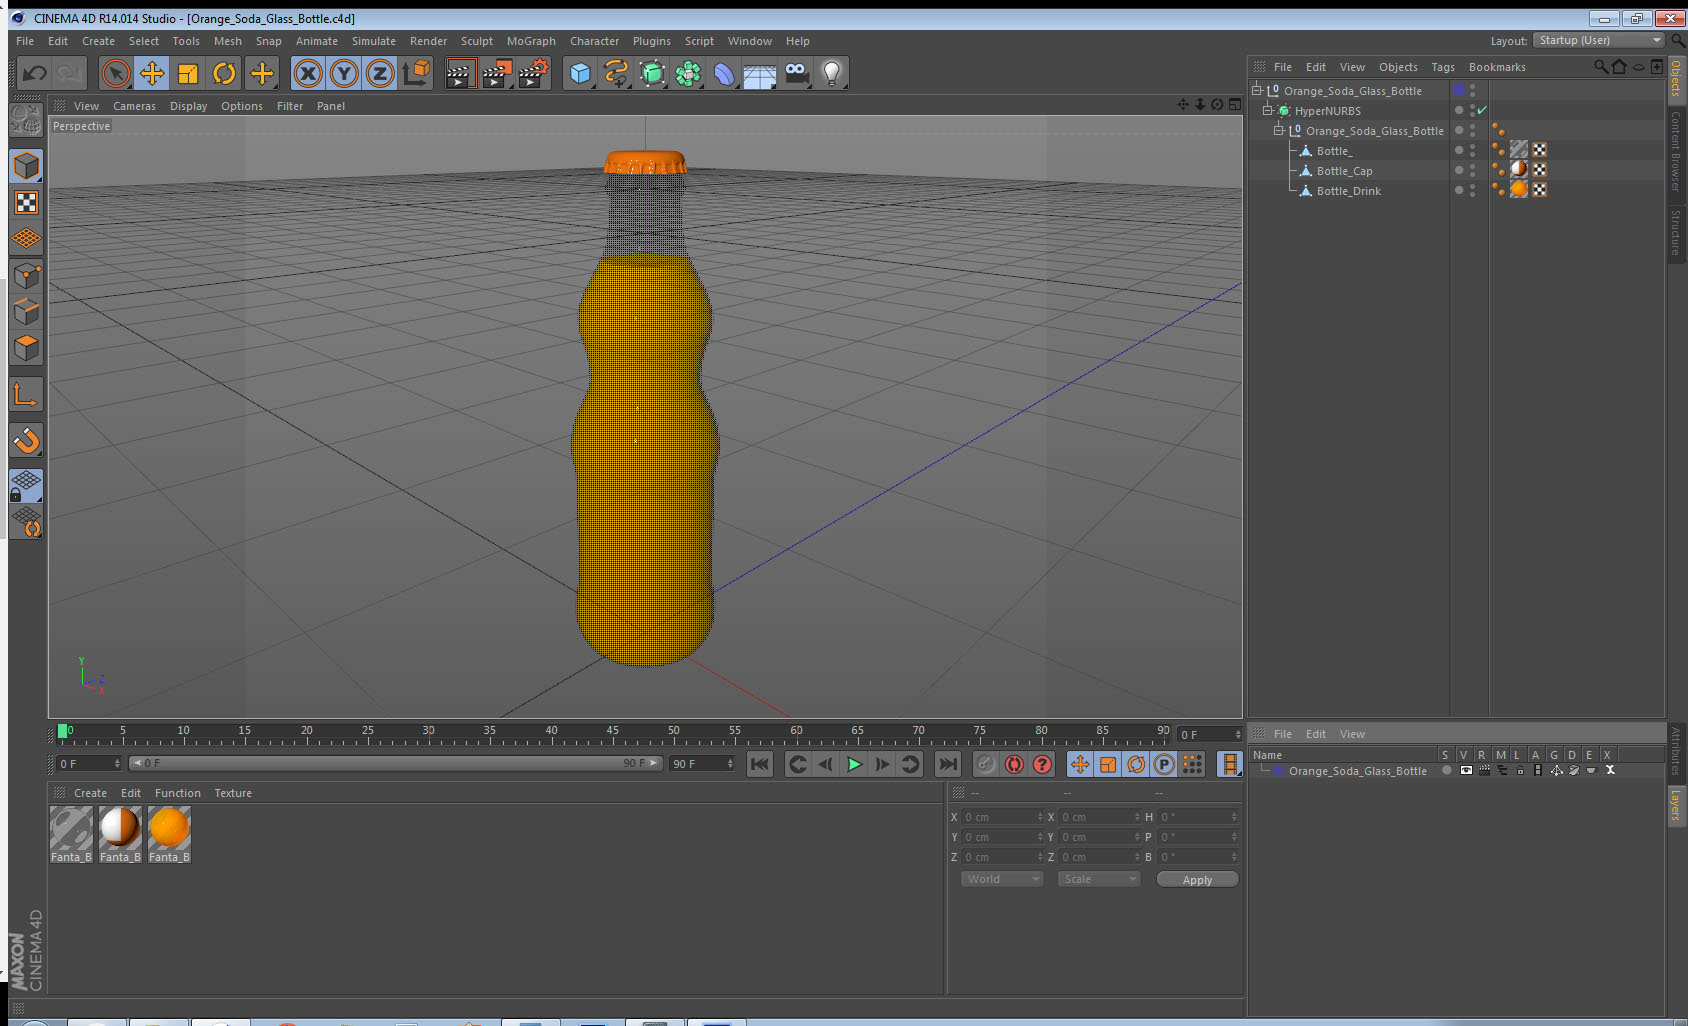The image size is (1688, 1026).
Task: Go to end of animation
Action: tap(947, 764)
